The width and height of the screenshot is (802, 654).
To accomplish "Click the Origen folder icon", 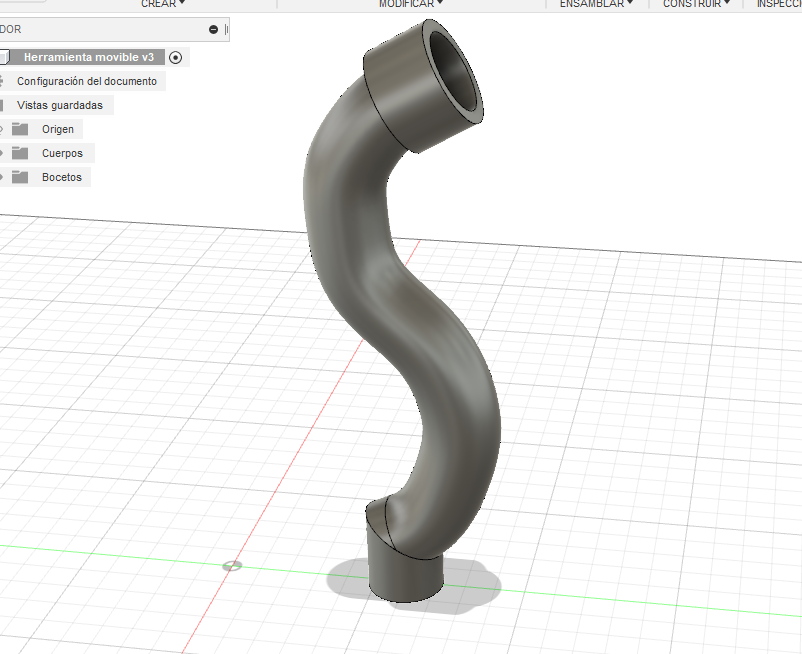I will [20, 129].
